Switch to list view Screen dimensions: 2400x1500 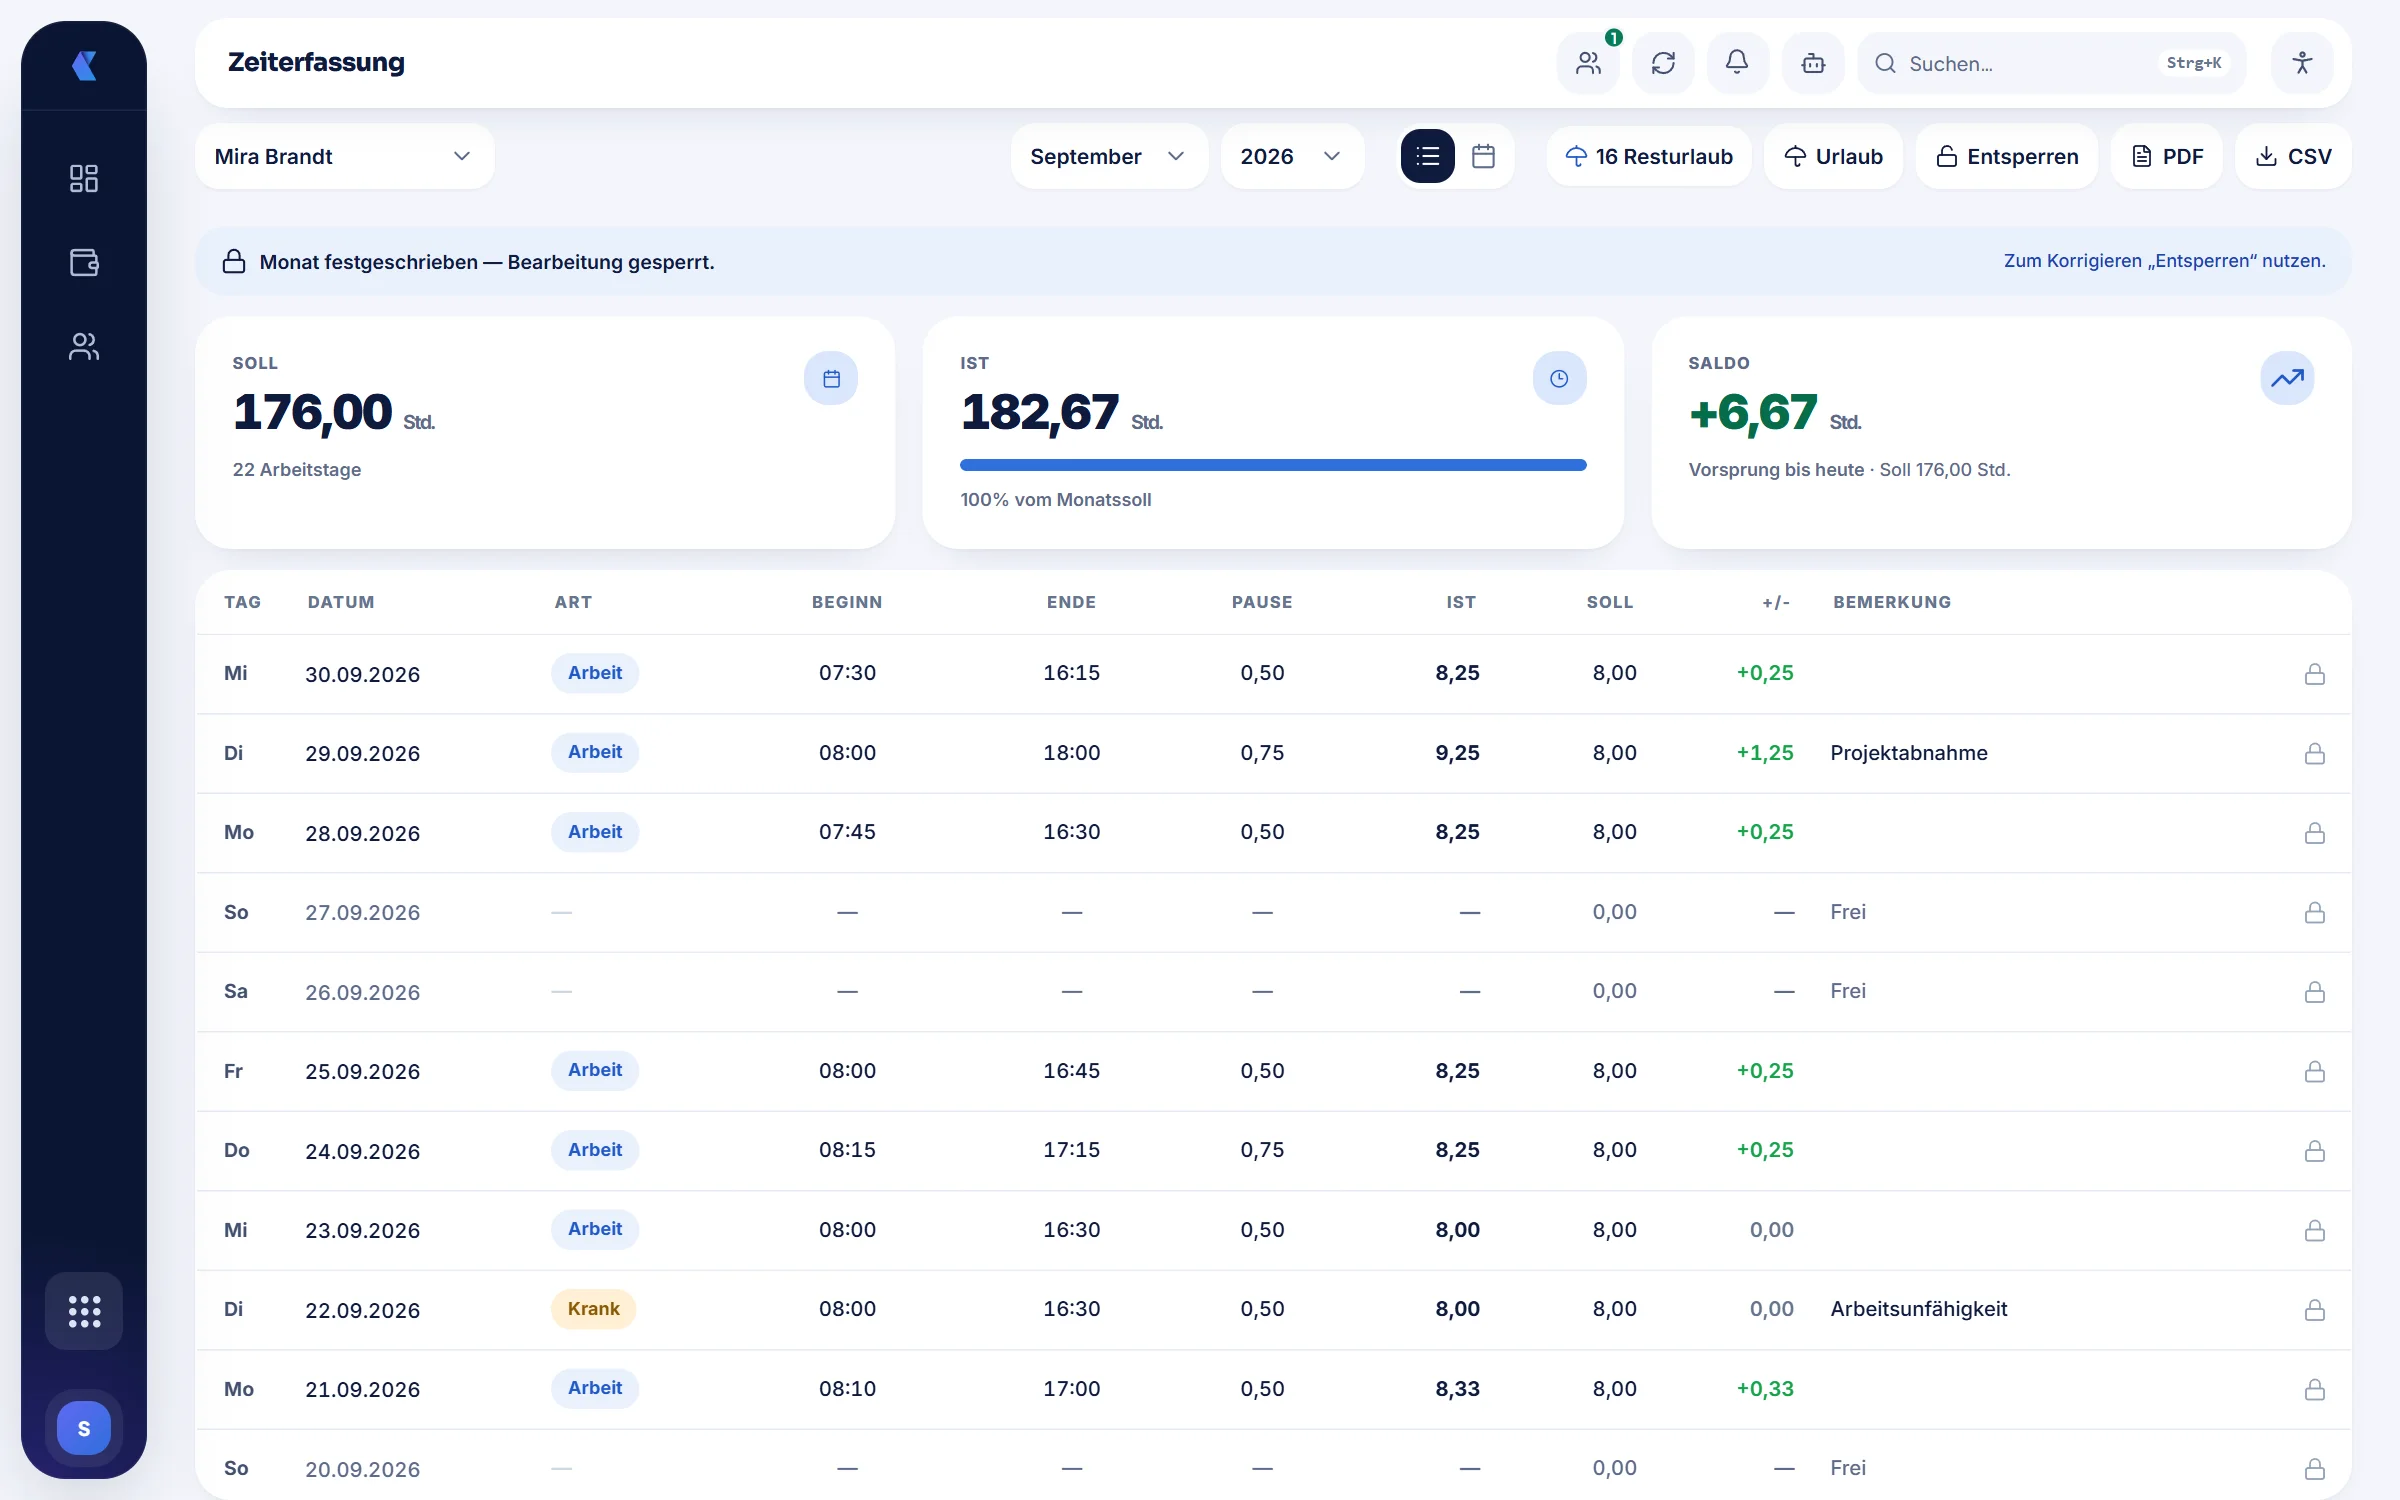(x=1427, y=156)
